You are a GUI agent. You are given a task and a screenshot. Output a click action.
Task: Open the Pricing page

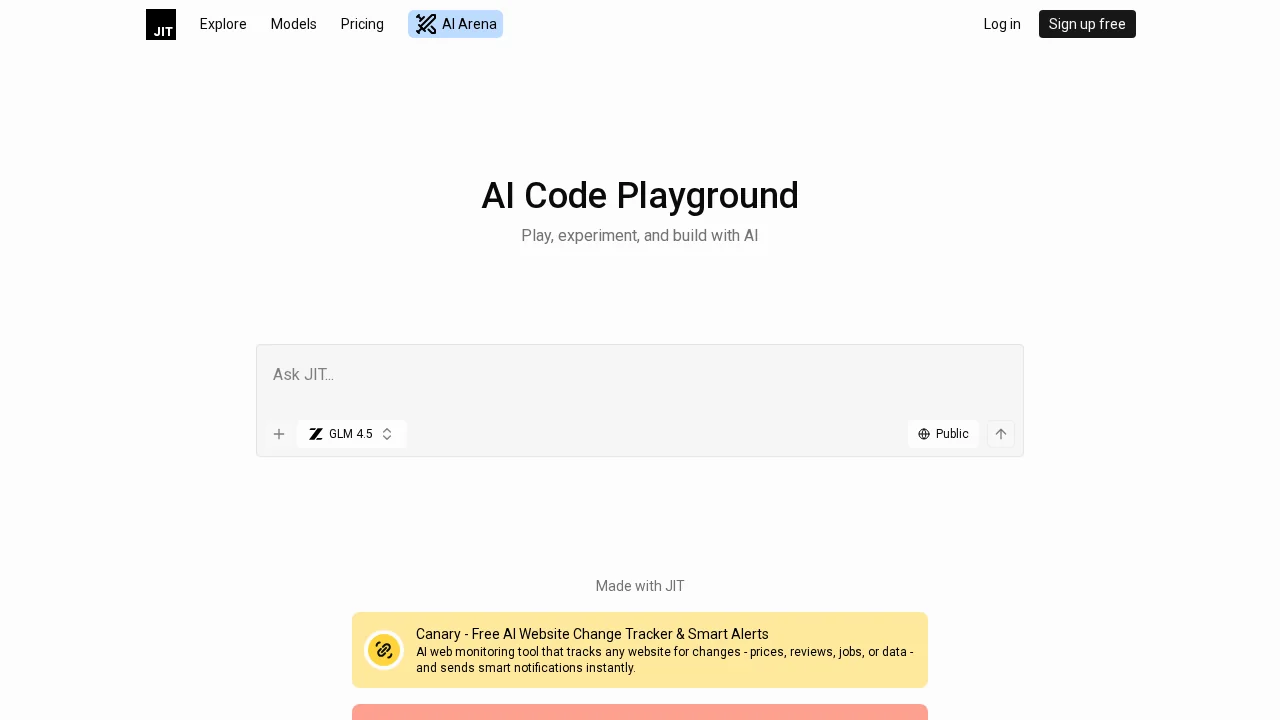tap(362, 24)
